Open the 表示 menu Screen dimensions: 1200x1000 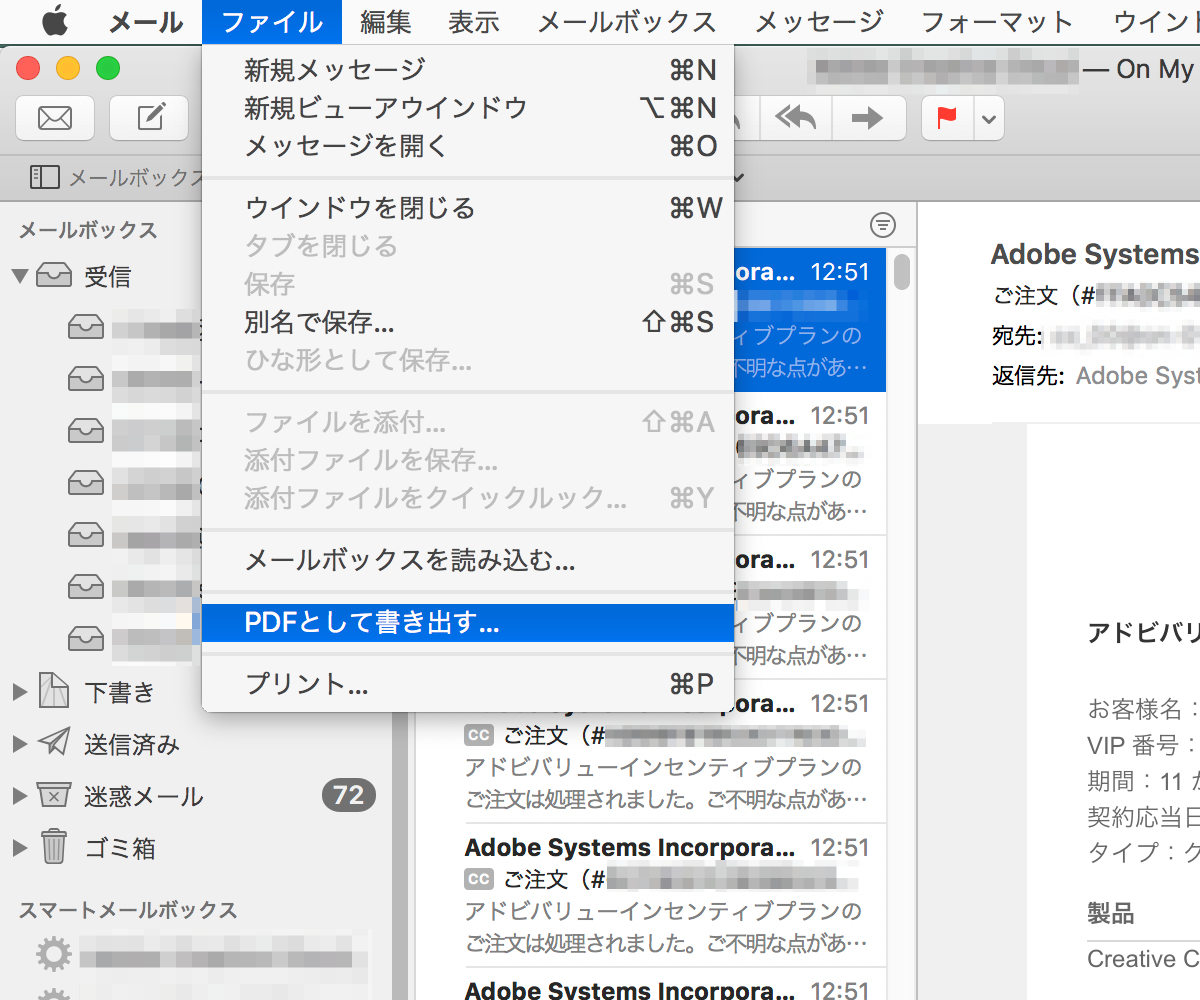point(474,21)
